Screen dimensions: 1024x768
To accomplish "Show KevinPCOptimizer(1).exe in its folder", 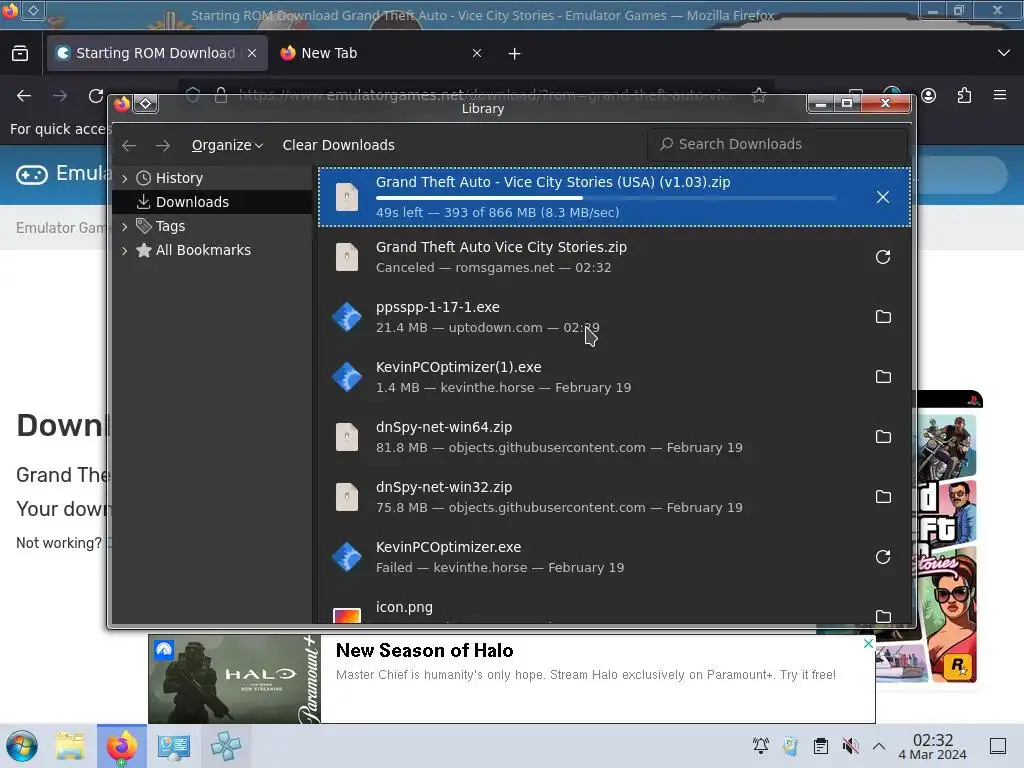I will (882, 377).
